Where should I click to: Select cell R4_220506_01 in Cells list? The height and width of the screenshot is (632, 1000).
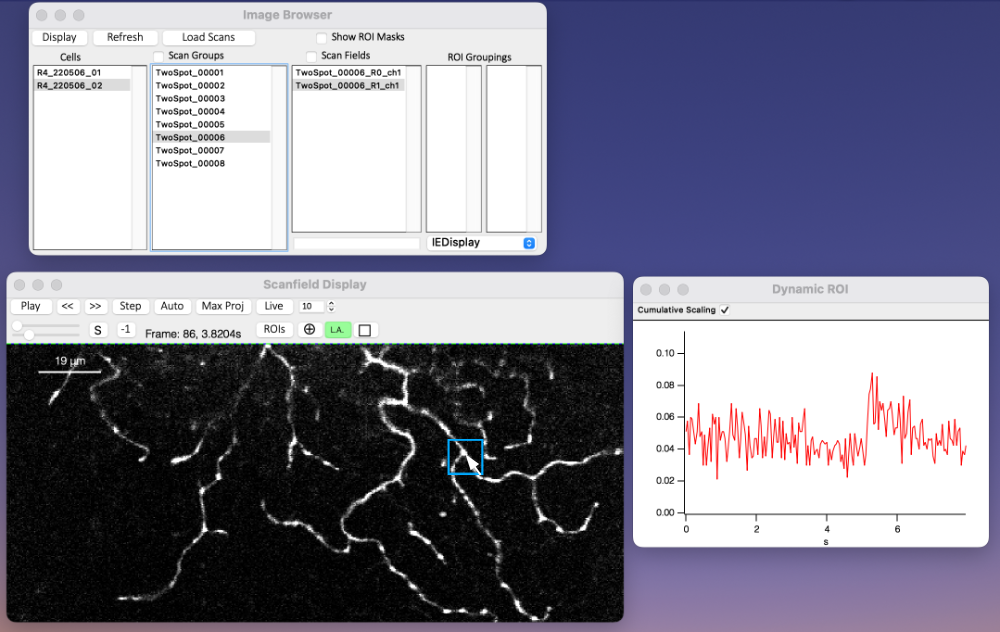[x=69, y=73]
